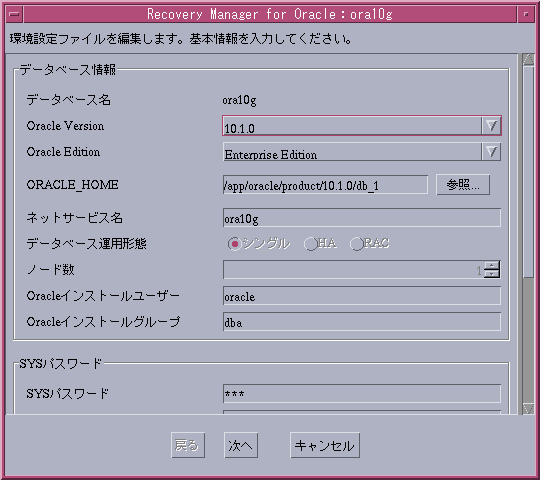The height and width of the screenshot is (480, 540).
Task: Open the window menu in title bar
Action: (14, 14)
